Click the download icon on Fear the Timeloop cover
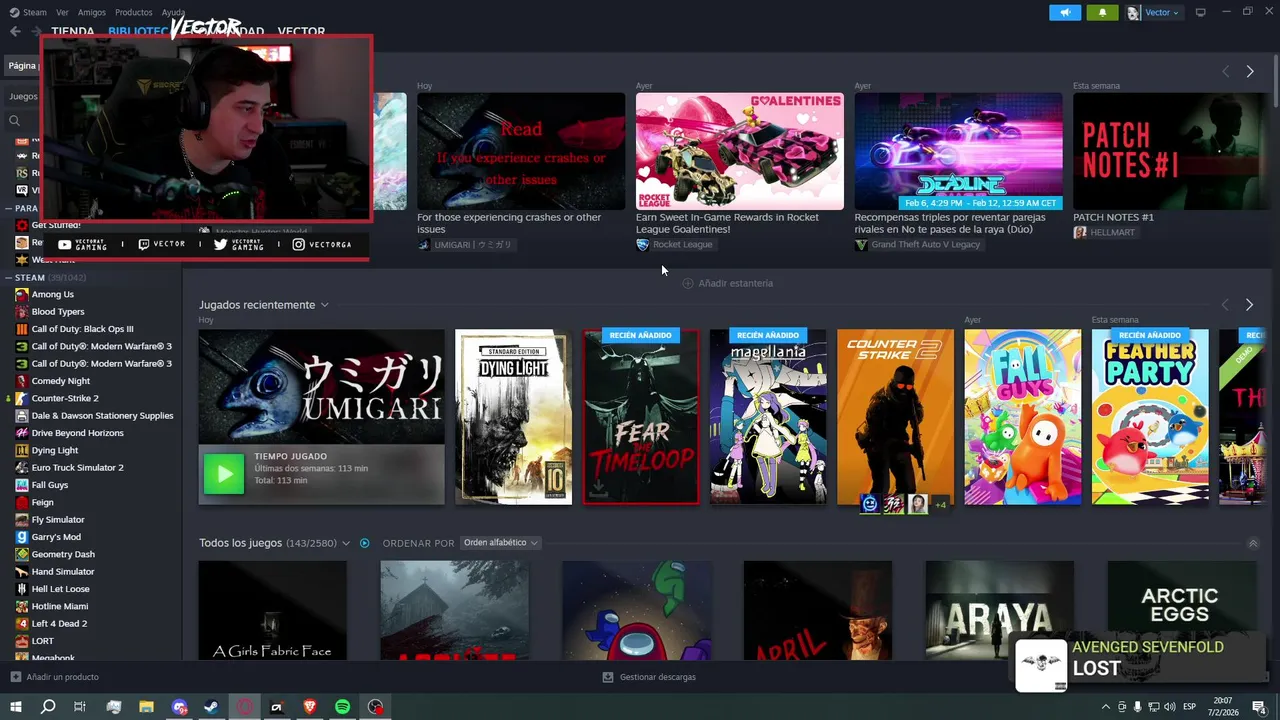The height and width of the screenshot is (720, 1280). 598,488
